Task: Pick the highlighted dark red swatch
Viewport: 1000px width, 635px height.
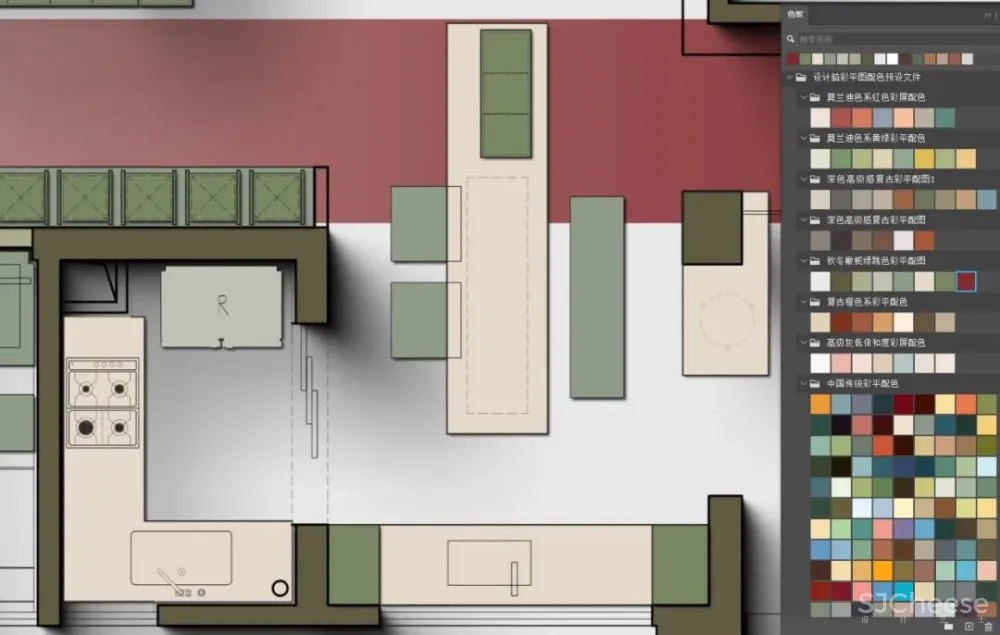Action: tap(966, 281)
